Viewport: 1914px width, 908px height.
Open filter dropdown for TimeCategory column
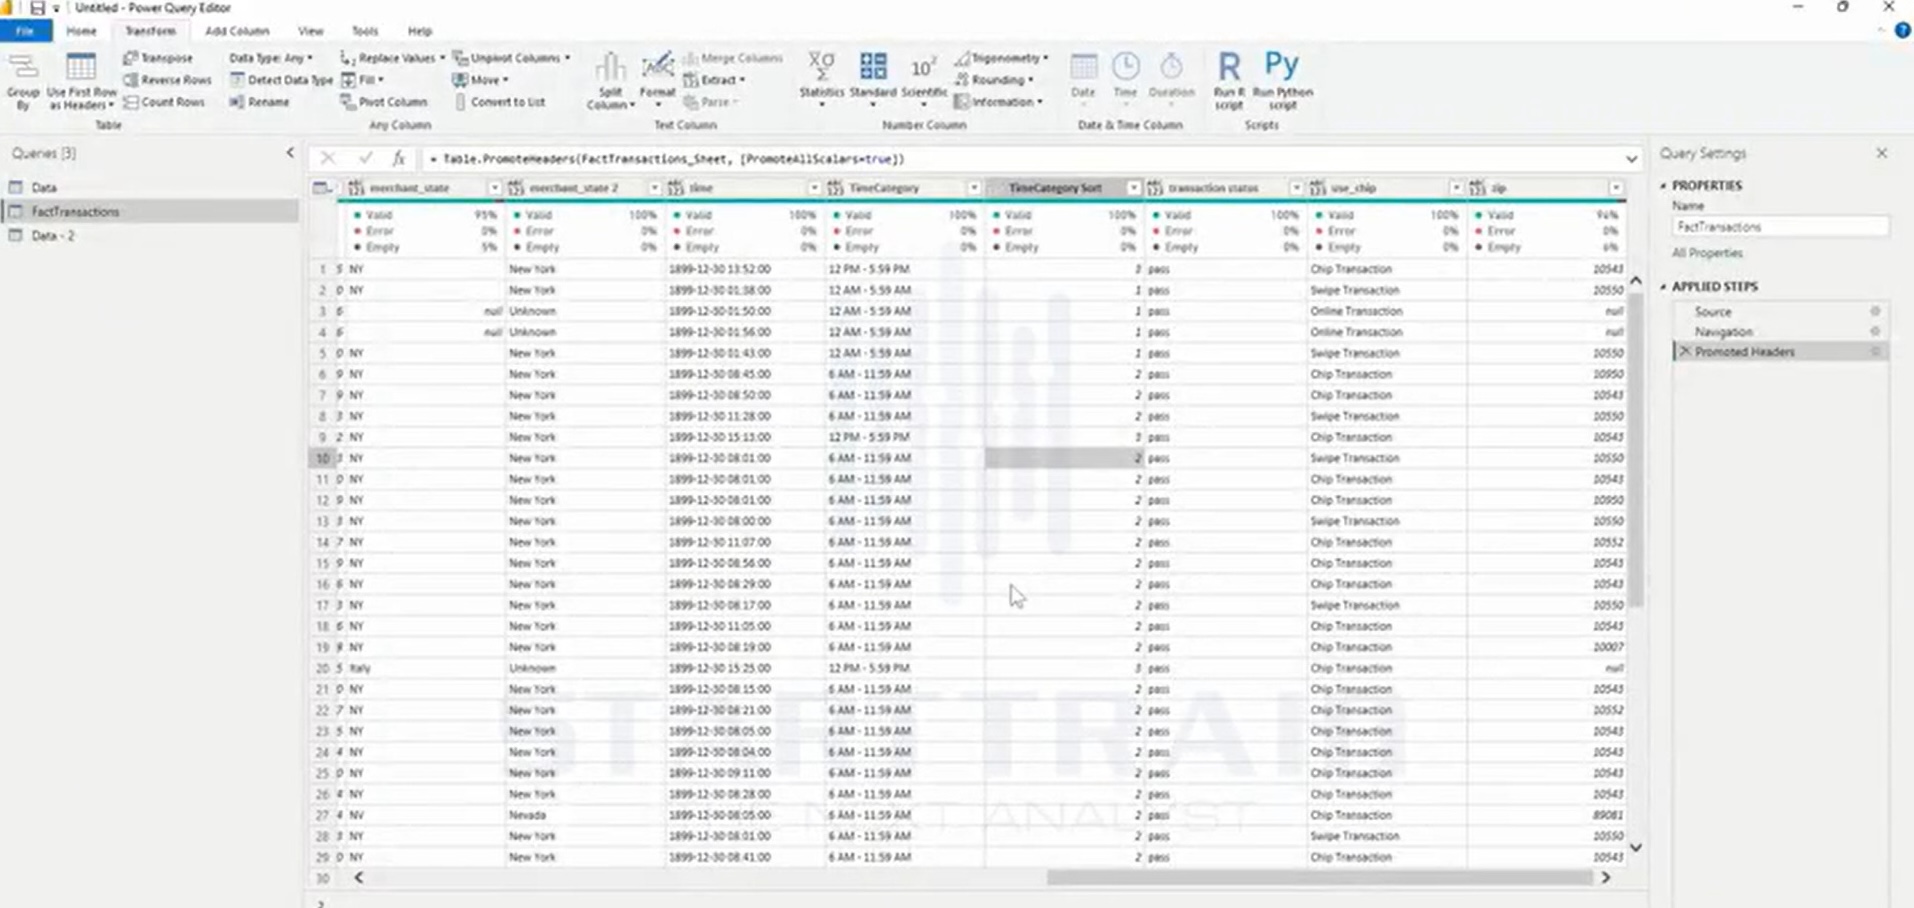click(973, 188)
